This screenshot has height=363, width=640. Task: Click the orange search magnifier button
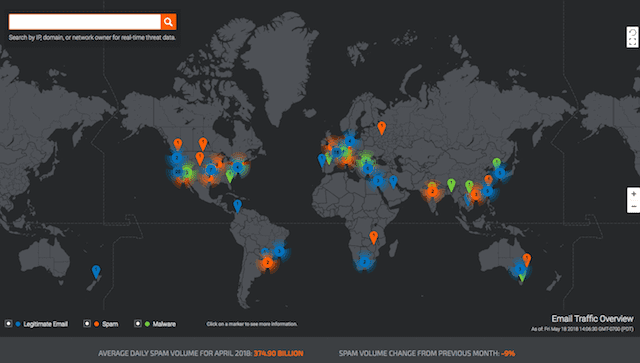pos(169,22)
